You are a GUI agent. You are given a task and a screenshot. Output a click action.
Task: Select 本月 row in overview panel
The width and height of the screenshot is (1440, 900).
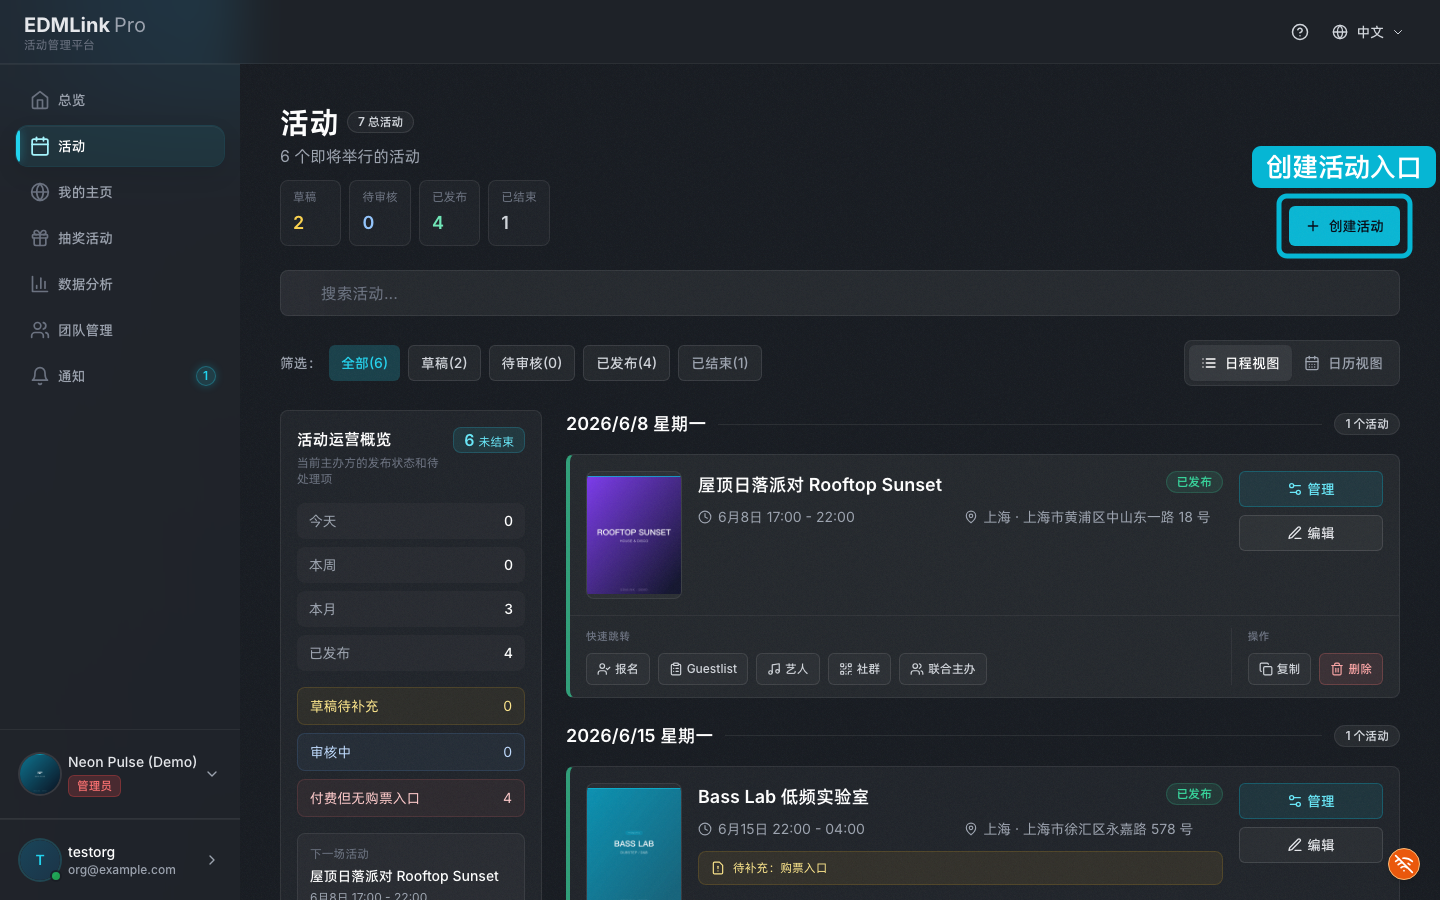point(411,609)
